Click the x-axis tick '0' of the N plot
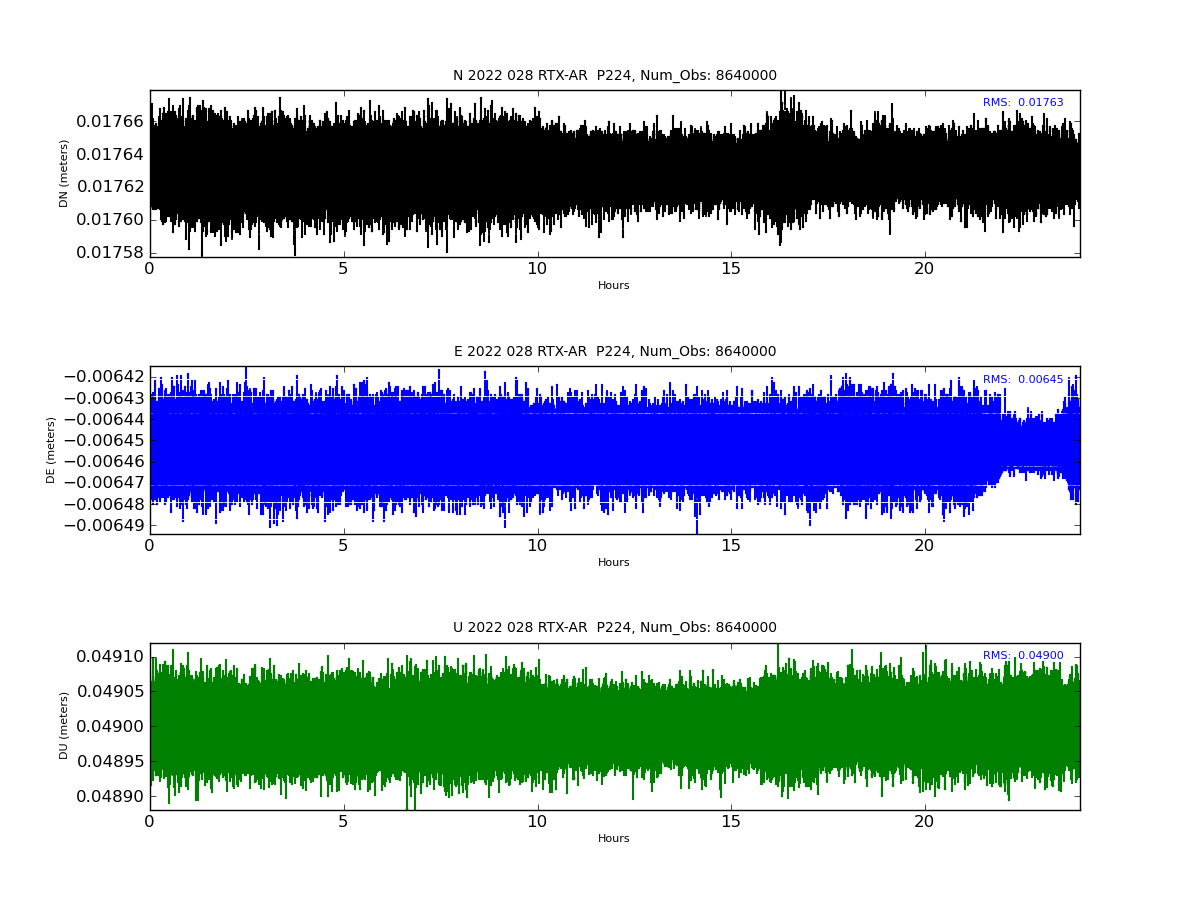Viewport: 1200px width, 900px height. pos(150,269)
